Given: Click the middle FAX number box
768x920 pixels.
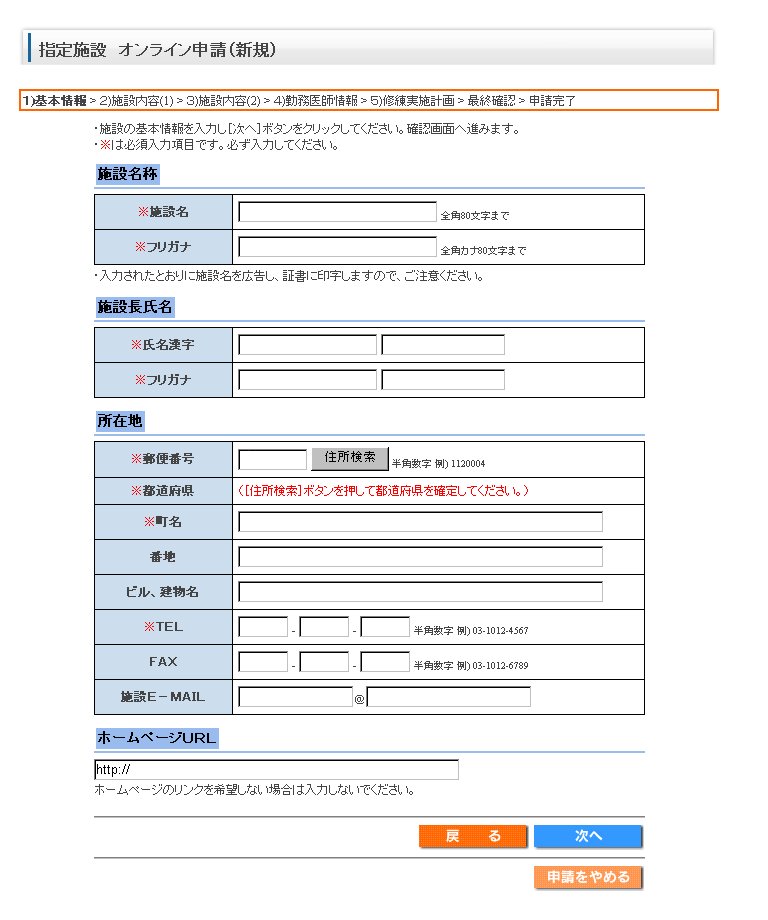Looking at the screenshot, I should [324, 662].
